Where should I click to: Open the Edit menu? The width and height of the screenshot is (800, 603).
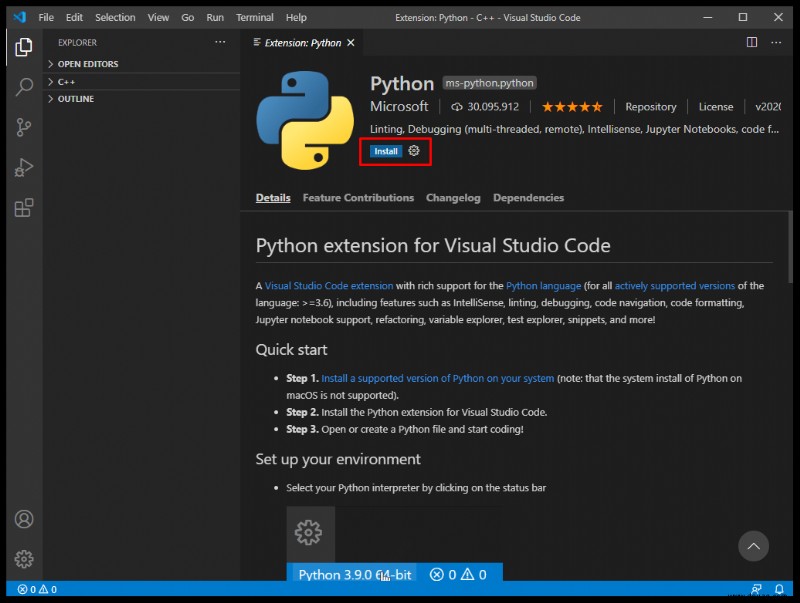(x=74, y=17)
